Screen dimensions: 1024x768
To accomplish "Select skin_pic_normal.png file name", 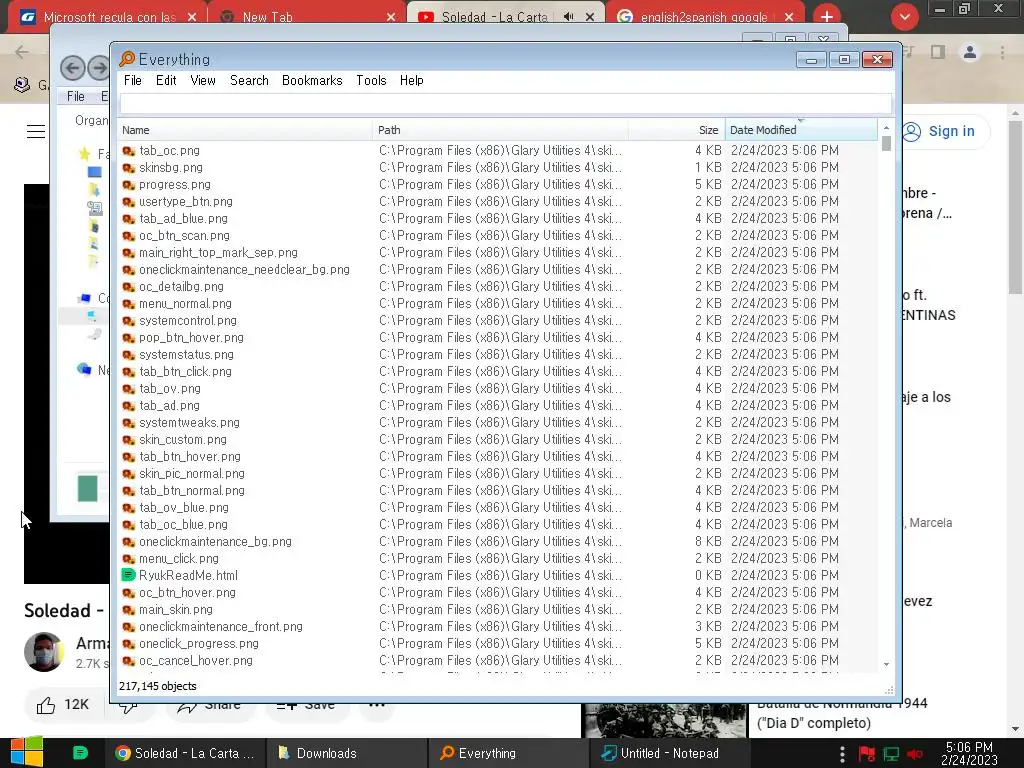I will 192,473.
